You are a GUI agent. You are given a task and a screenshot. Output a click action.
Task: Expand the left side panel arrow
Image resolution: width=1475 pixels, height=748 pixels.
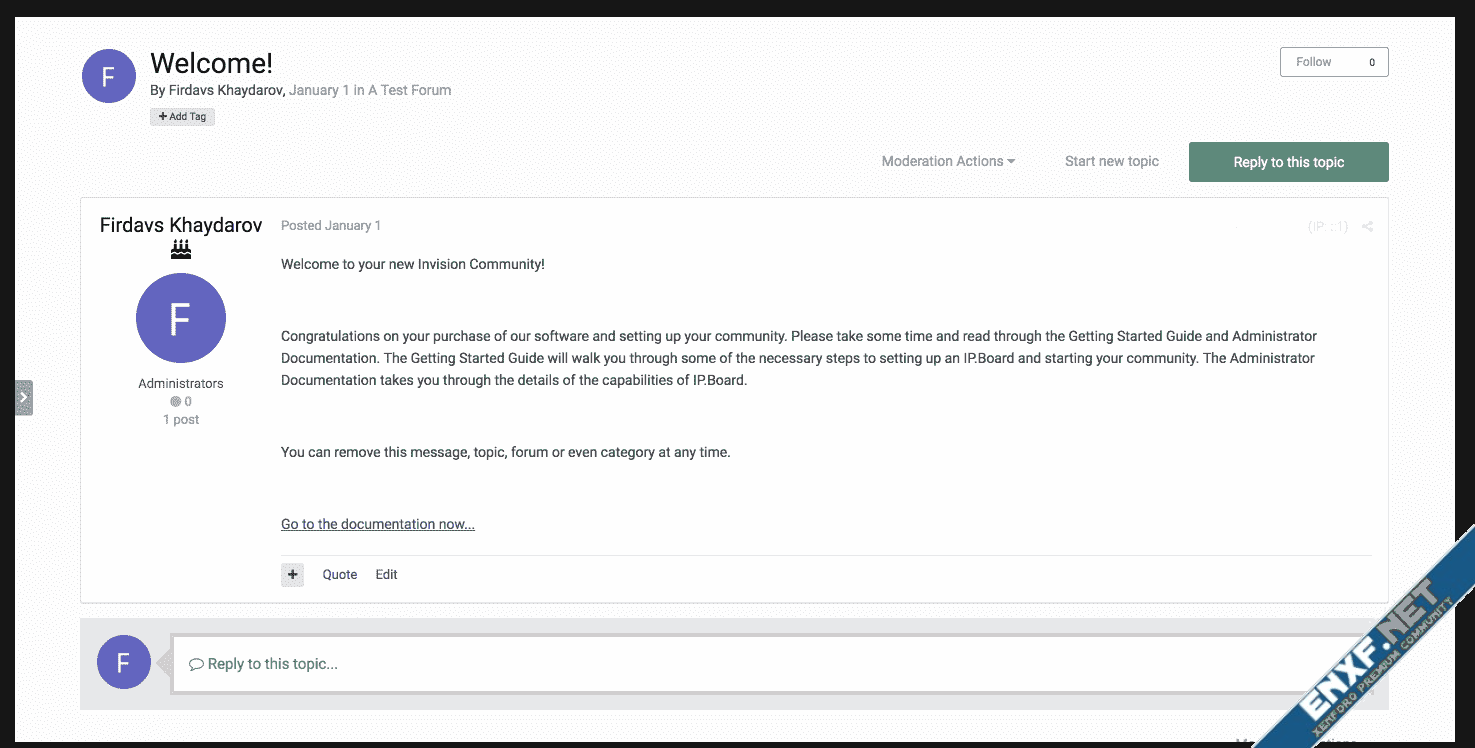(24, 397)
